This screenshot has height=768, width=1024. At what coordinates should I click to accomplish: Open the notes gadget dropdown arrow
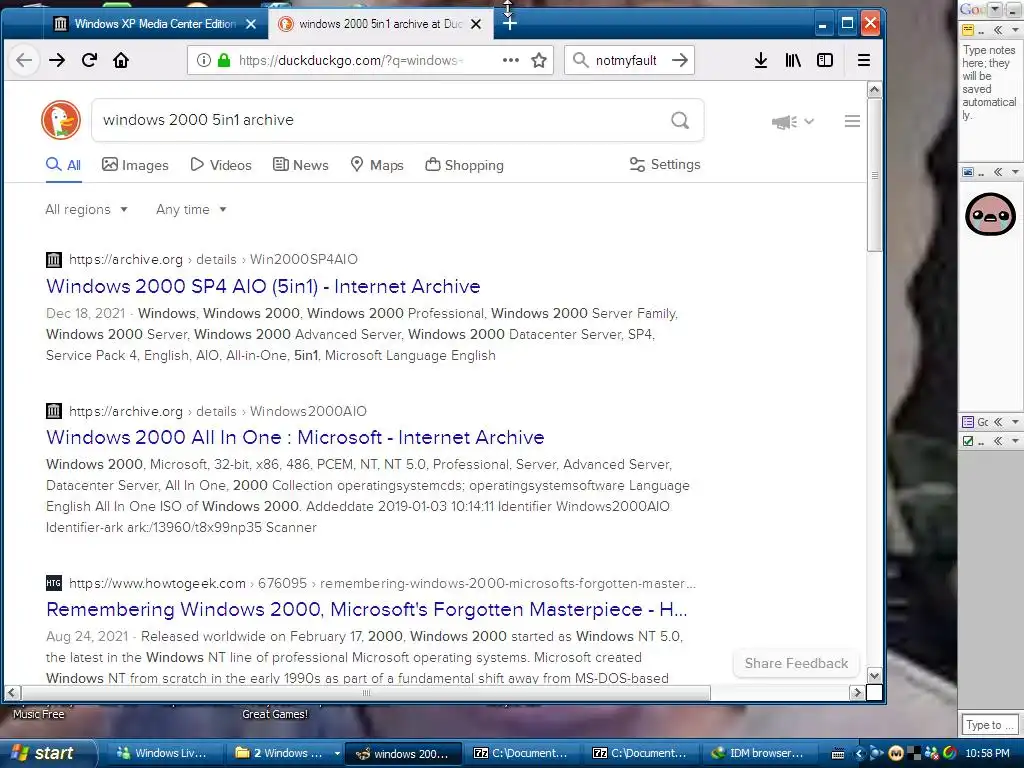[1015, 30]
